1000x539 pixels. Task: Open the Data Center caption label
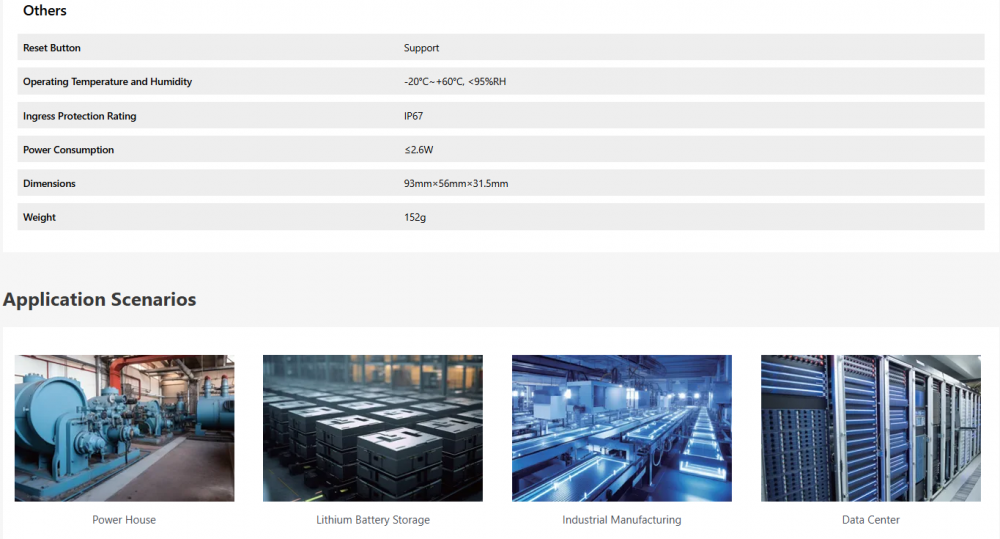pos(870,520)
